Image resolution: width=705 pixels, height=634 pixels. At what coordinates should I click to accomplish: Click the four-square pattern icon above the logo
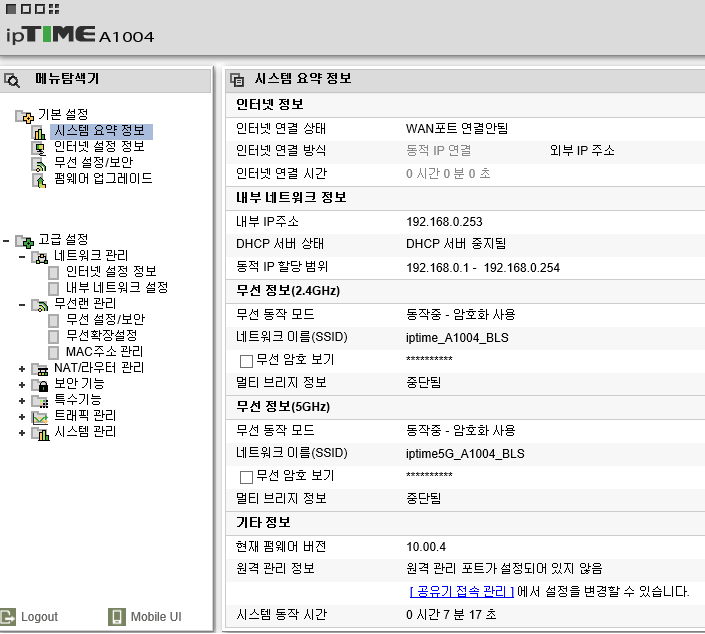54,9
